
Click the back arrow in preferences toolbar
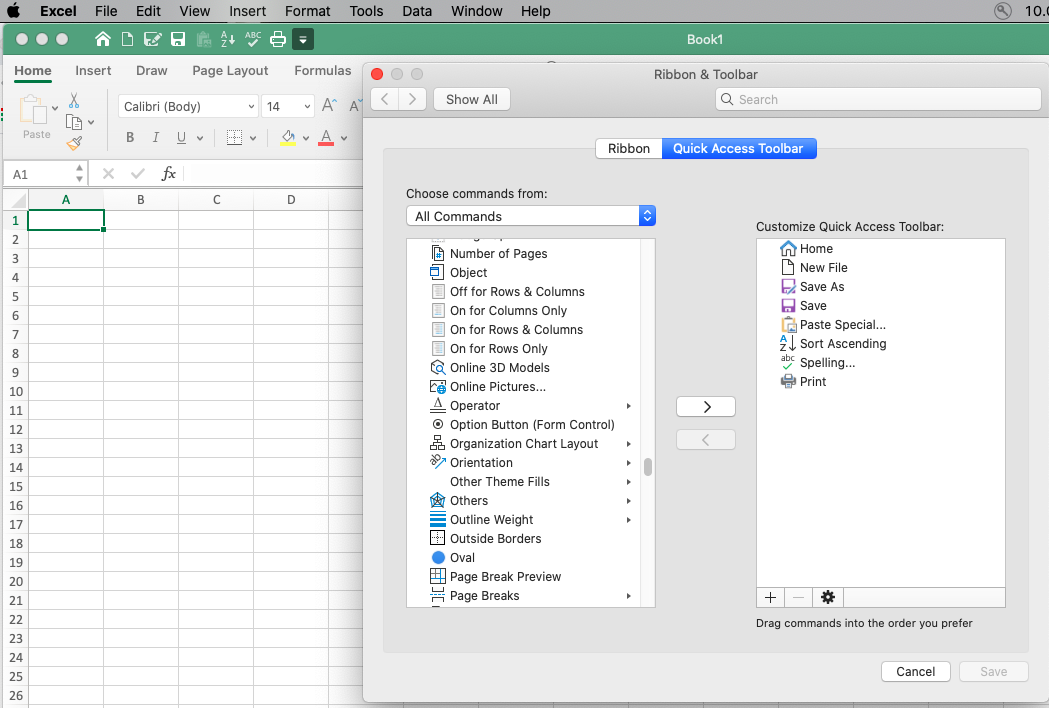385,100
